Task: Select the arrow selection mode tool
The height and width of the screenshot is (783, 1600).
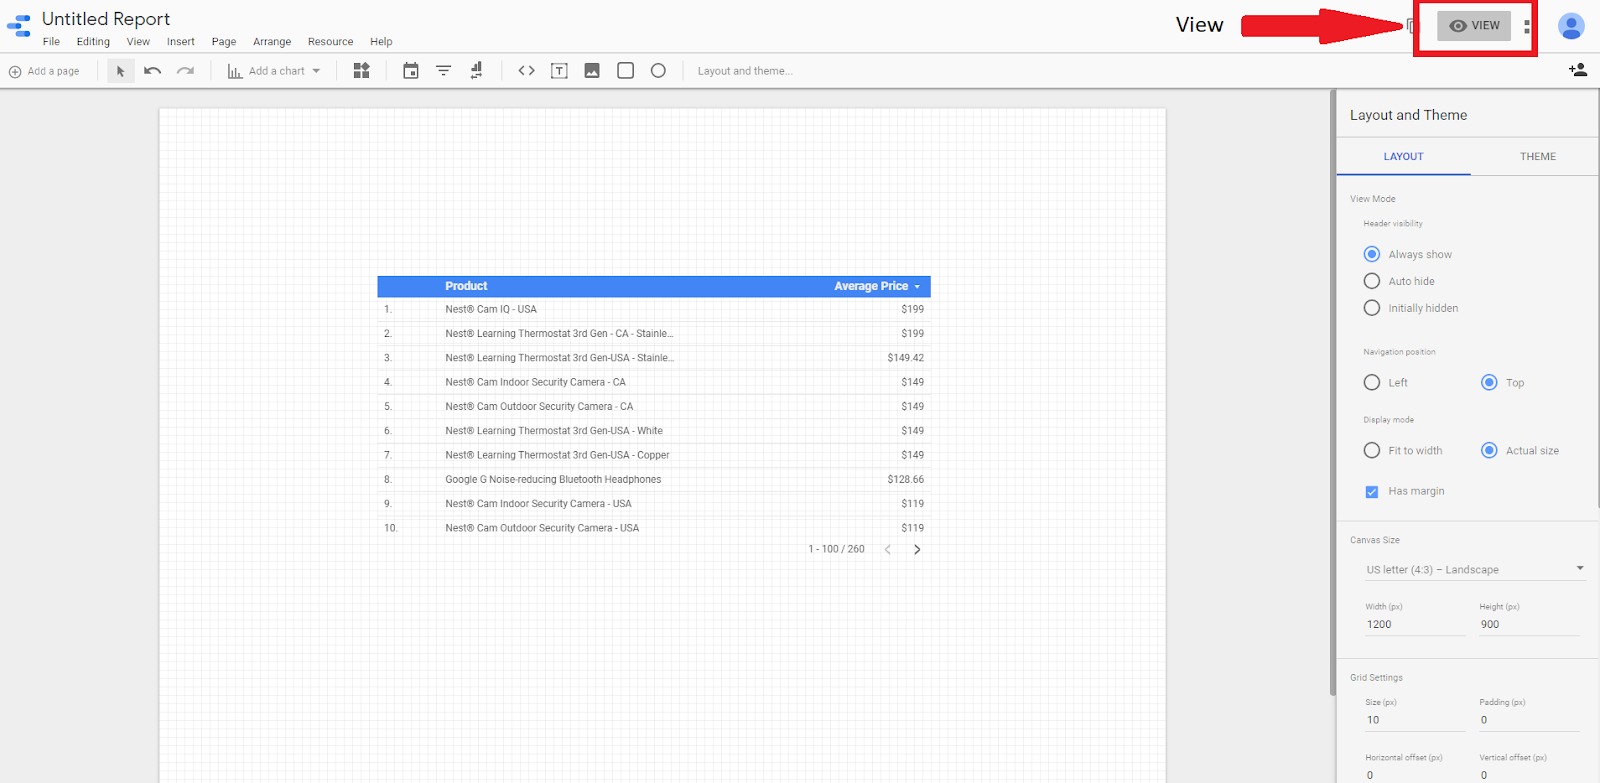Action: click(121, 71)
